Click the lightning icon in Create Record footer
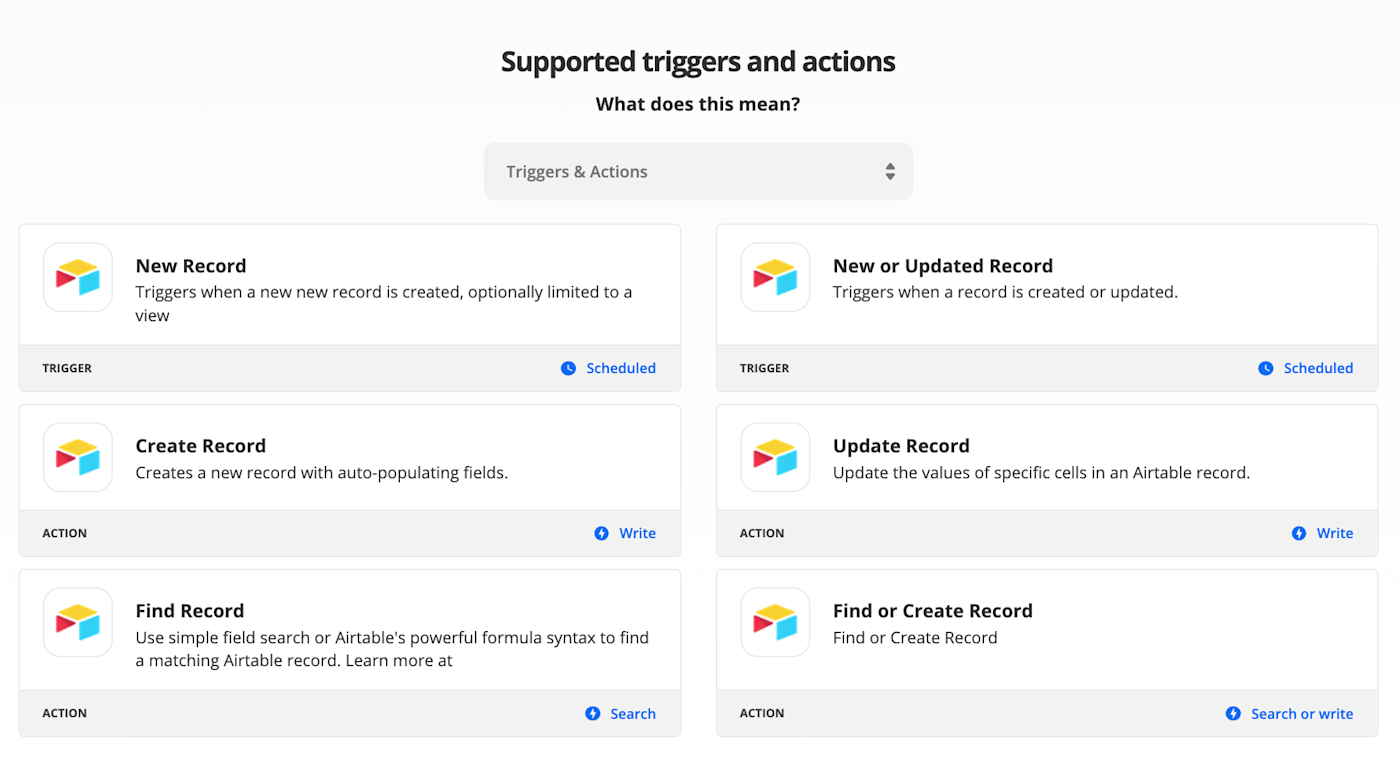Image resolution: width=1400 pixels, height=770 pixels. pos(601,533)
